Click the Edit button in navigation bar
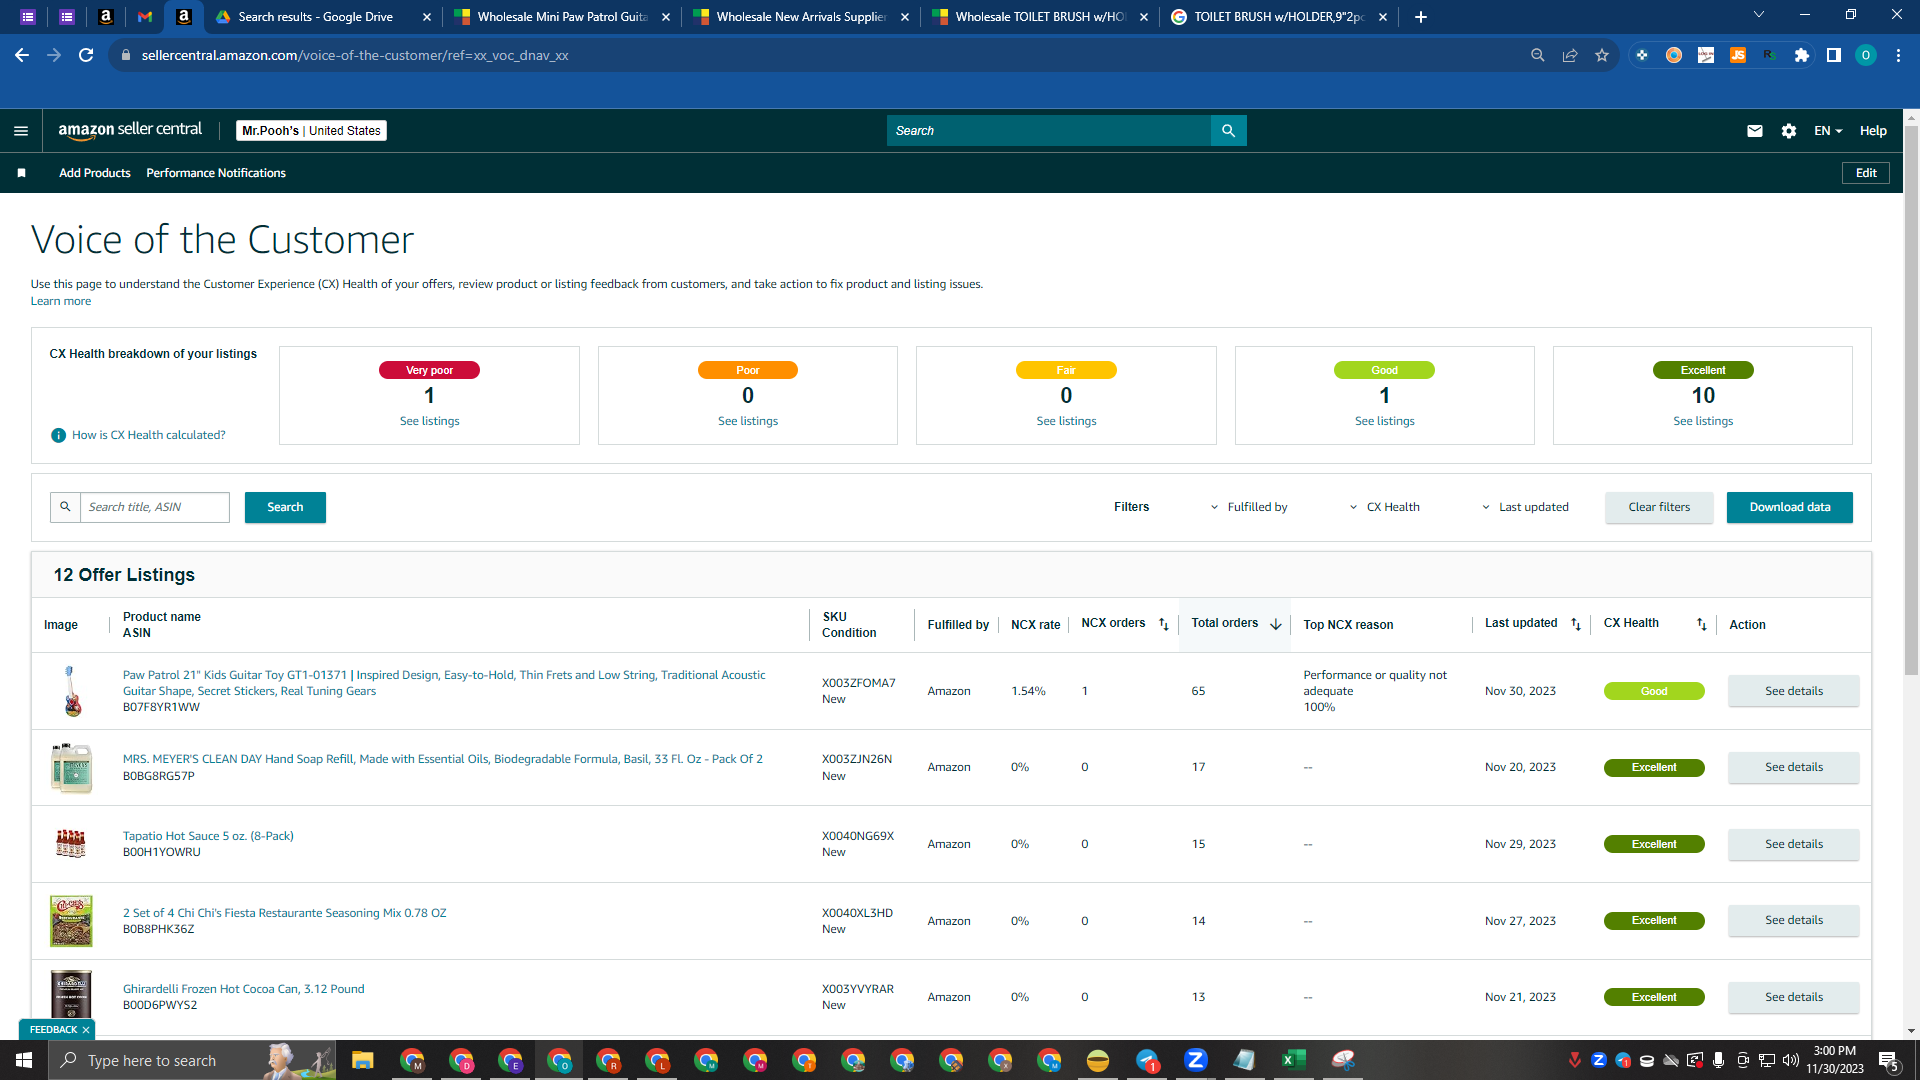This screenshot has width=1920, height=1080. click(1866, 173)
